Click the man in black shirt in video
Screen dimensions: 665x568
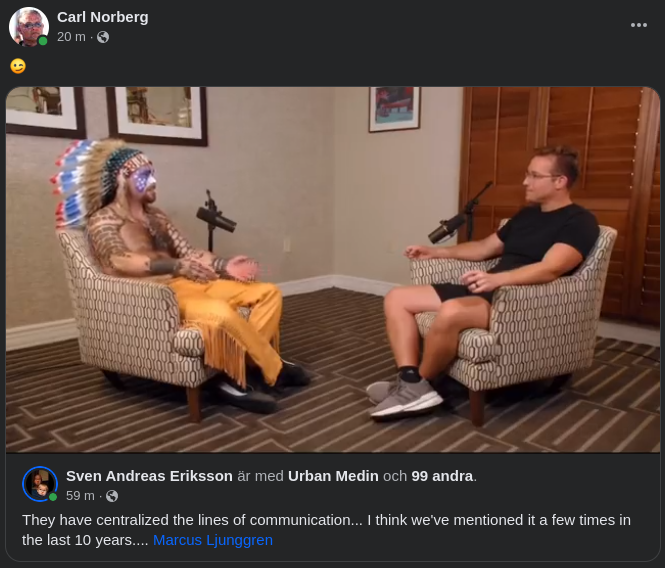tap(483, 280)
